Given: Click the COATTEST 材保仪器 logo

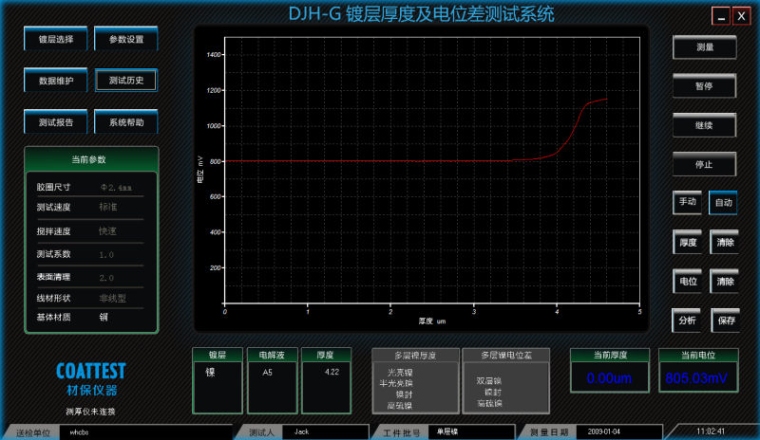Looking at the screenshot, I should (91, 379).
